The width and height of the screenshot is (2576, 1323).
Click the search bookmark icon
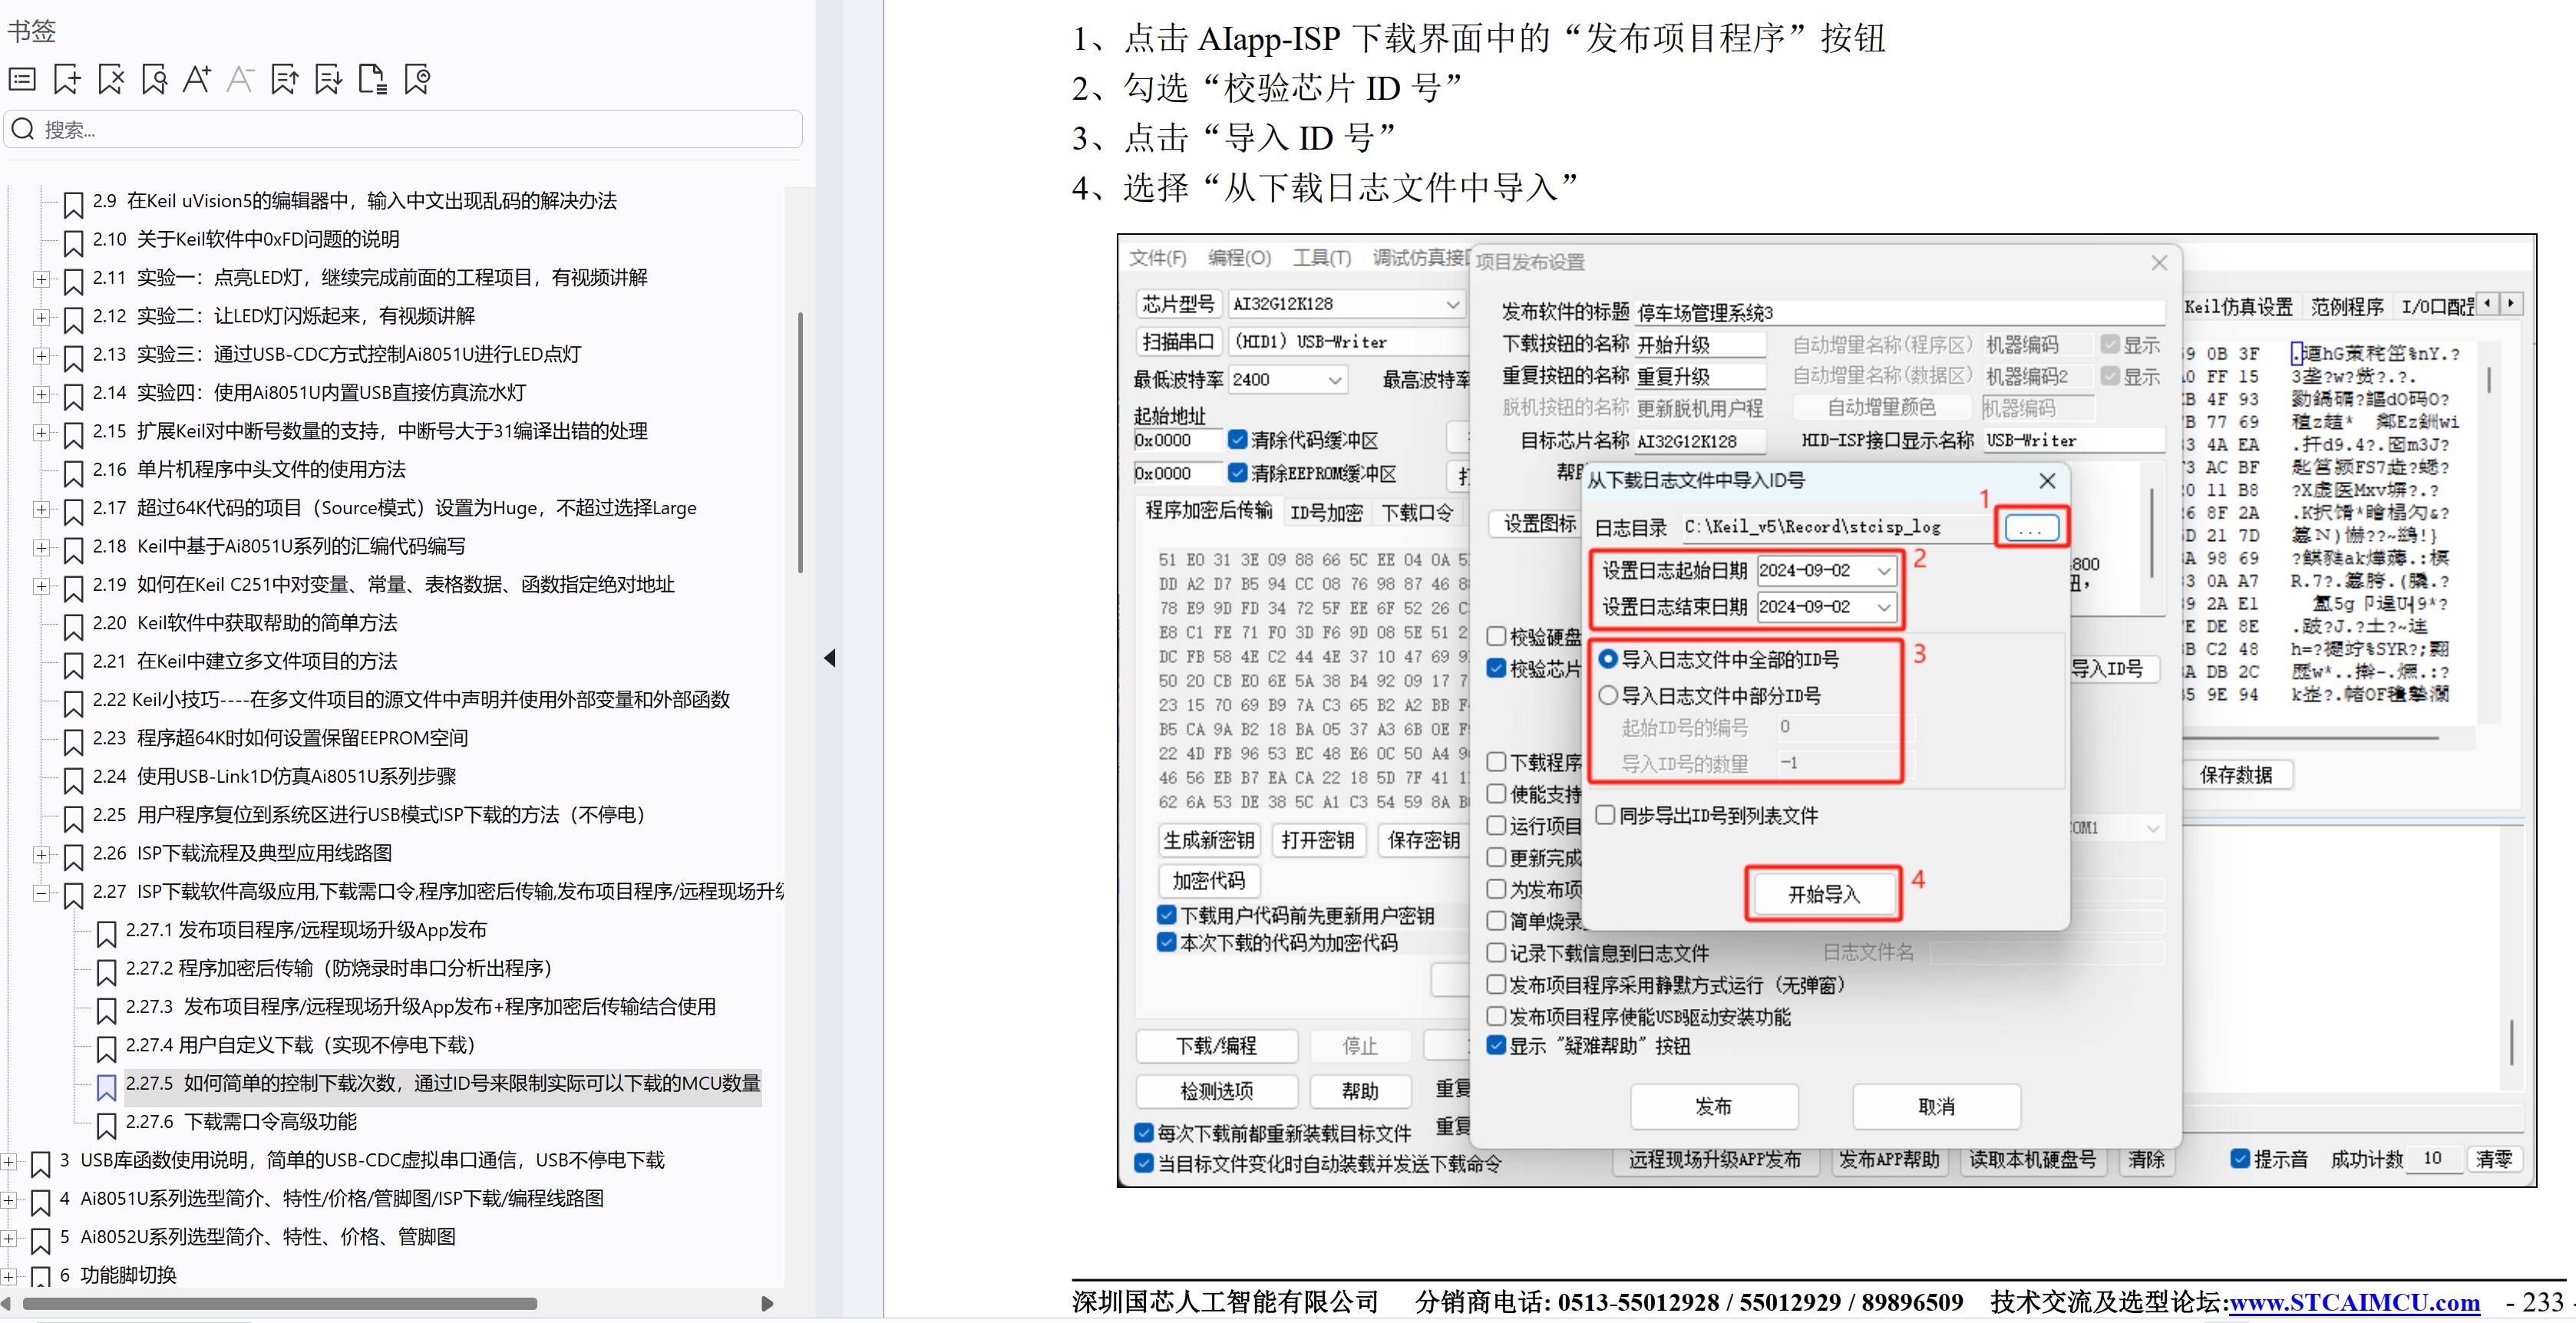click(154, 79)
